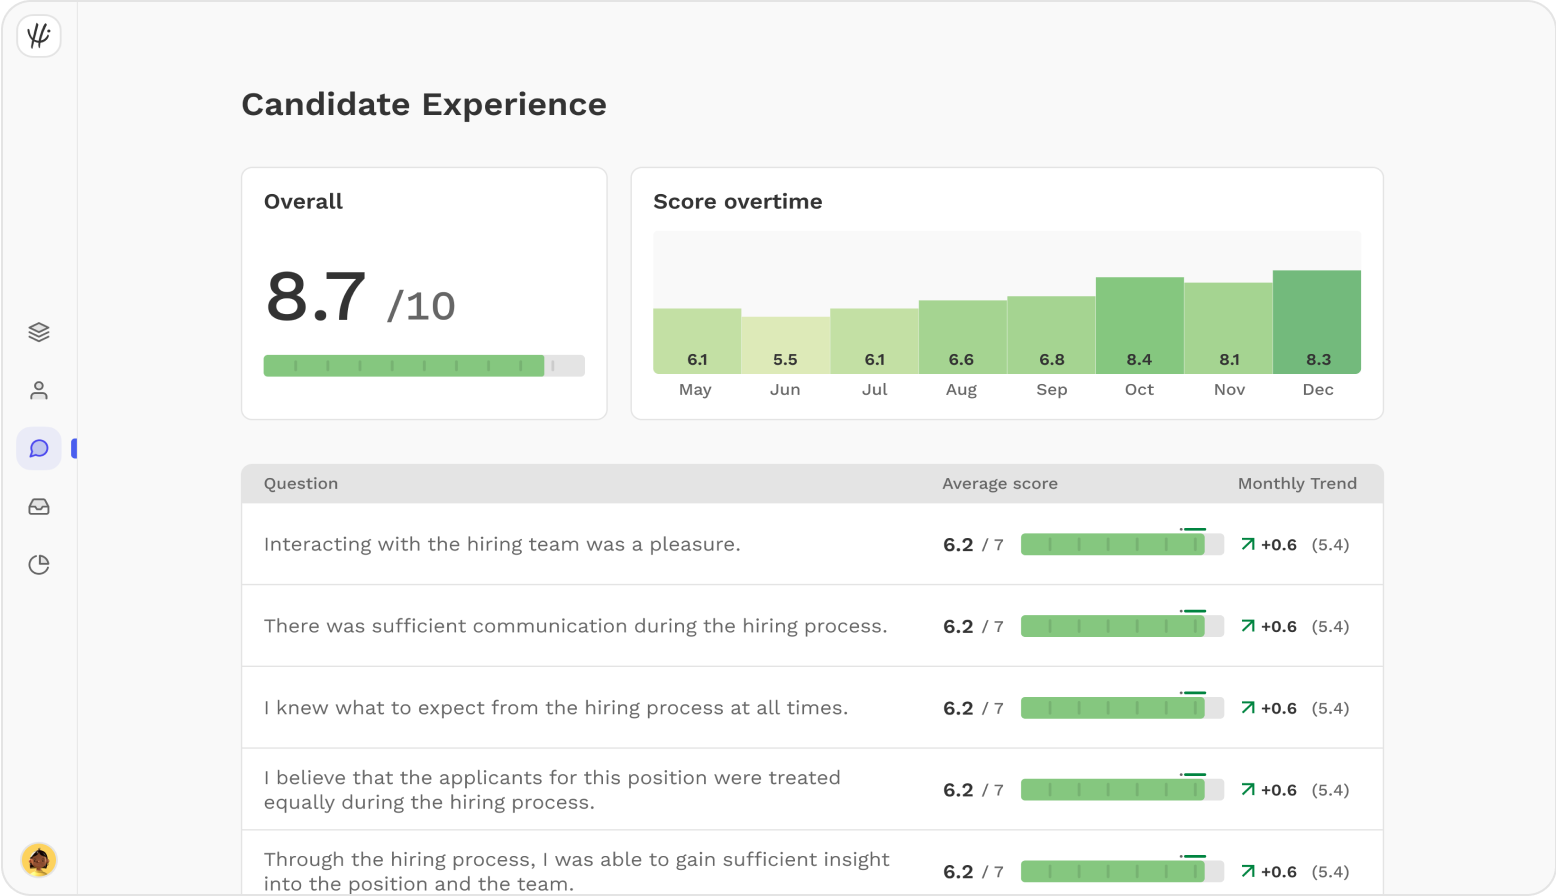Viewport: 1556px width, 896px height.
Task: Click the May bar showing 6.1
Action: [697, 341]
